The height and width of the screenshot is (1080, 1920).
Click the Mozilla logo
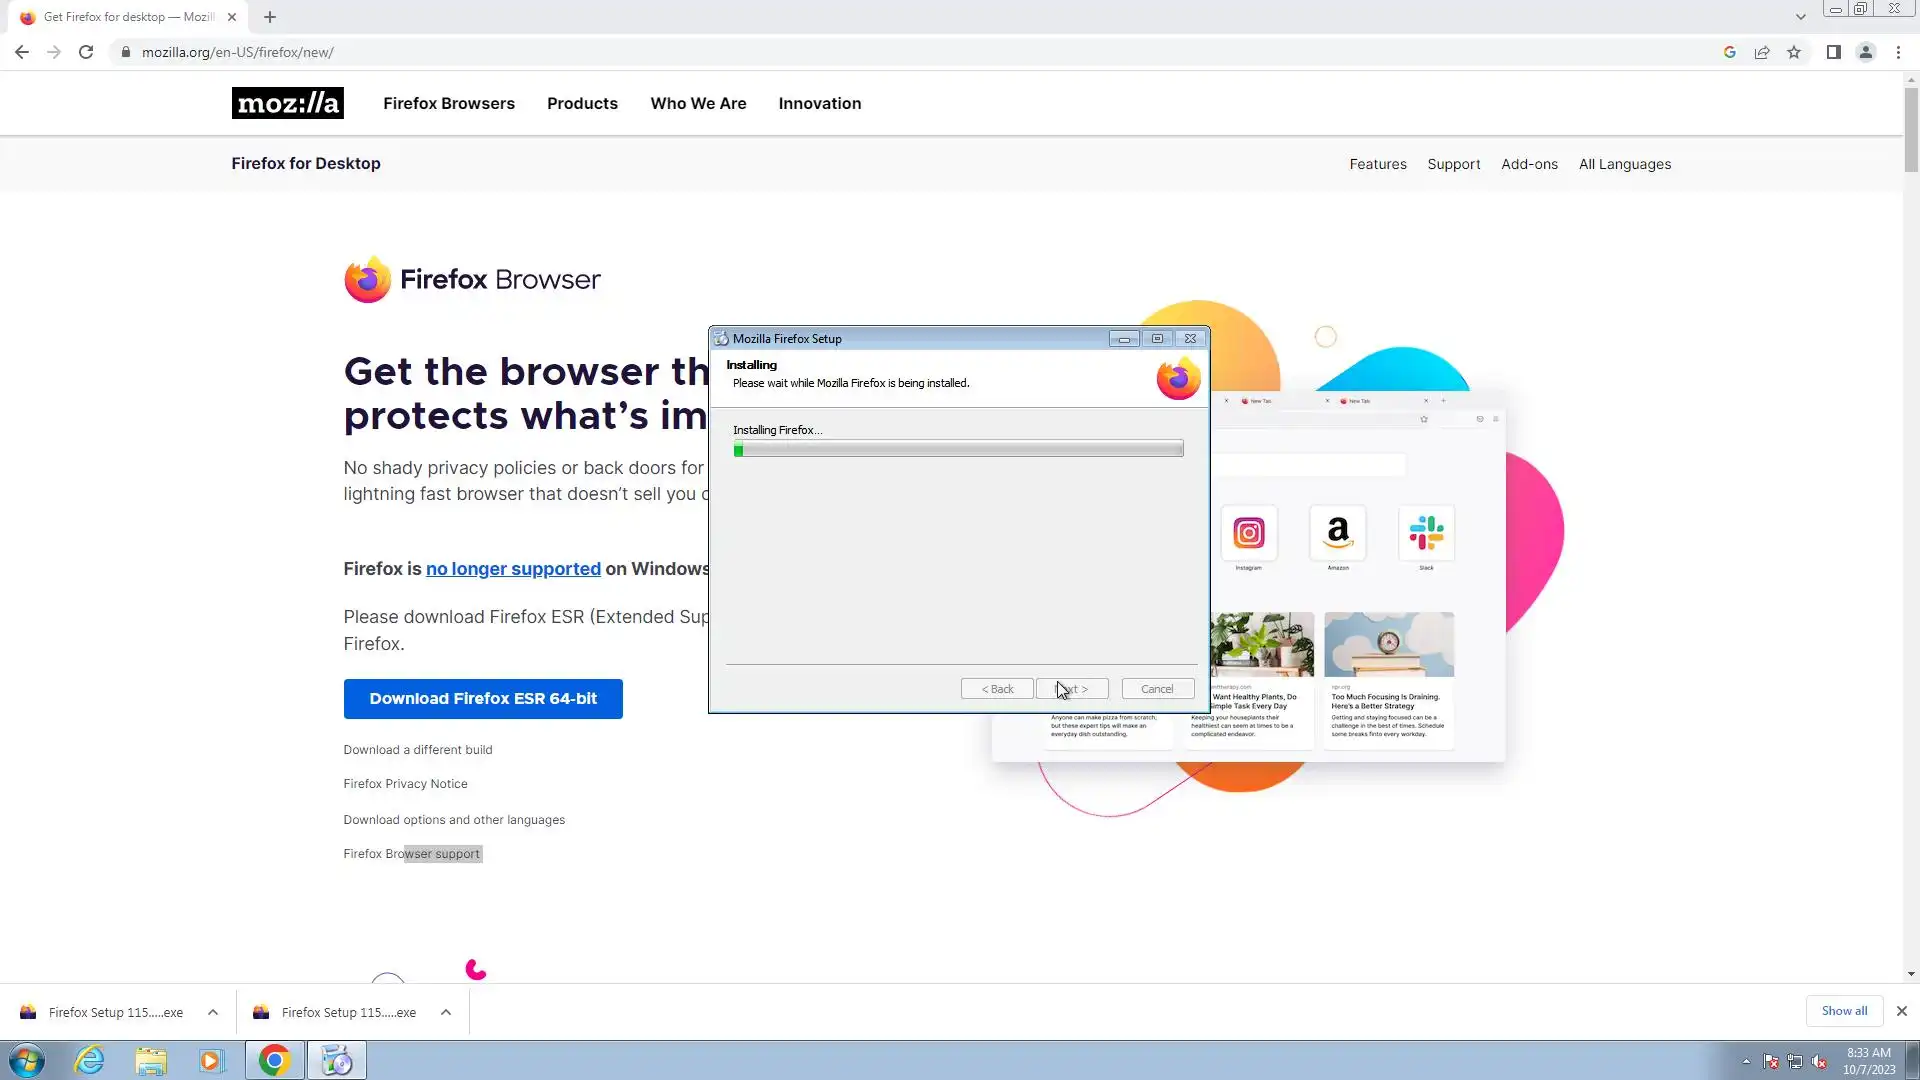pos(288,103)
